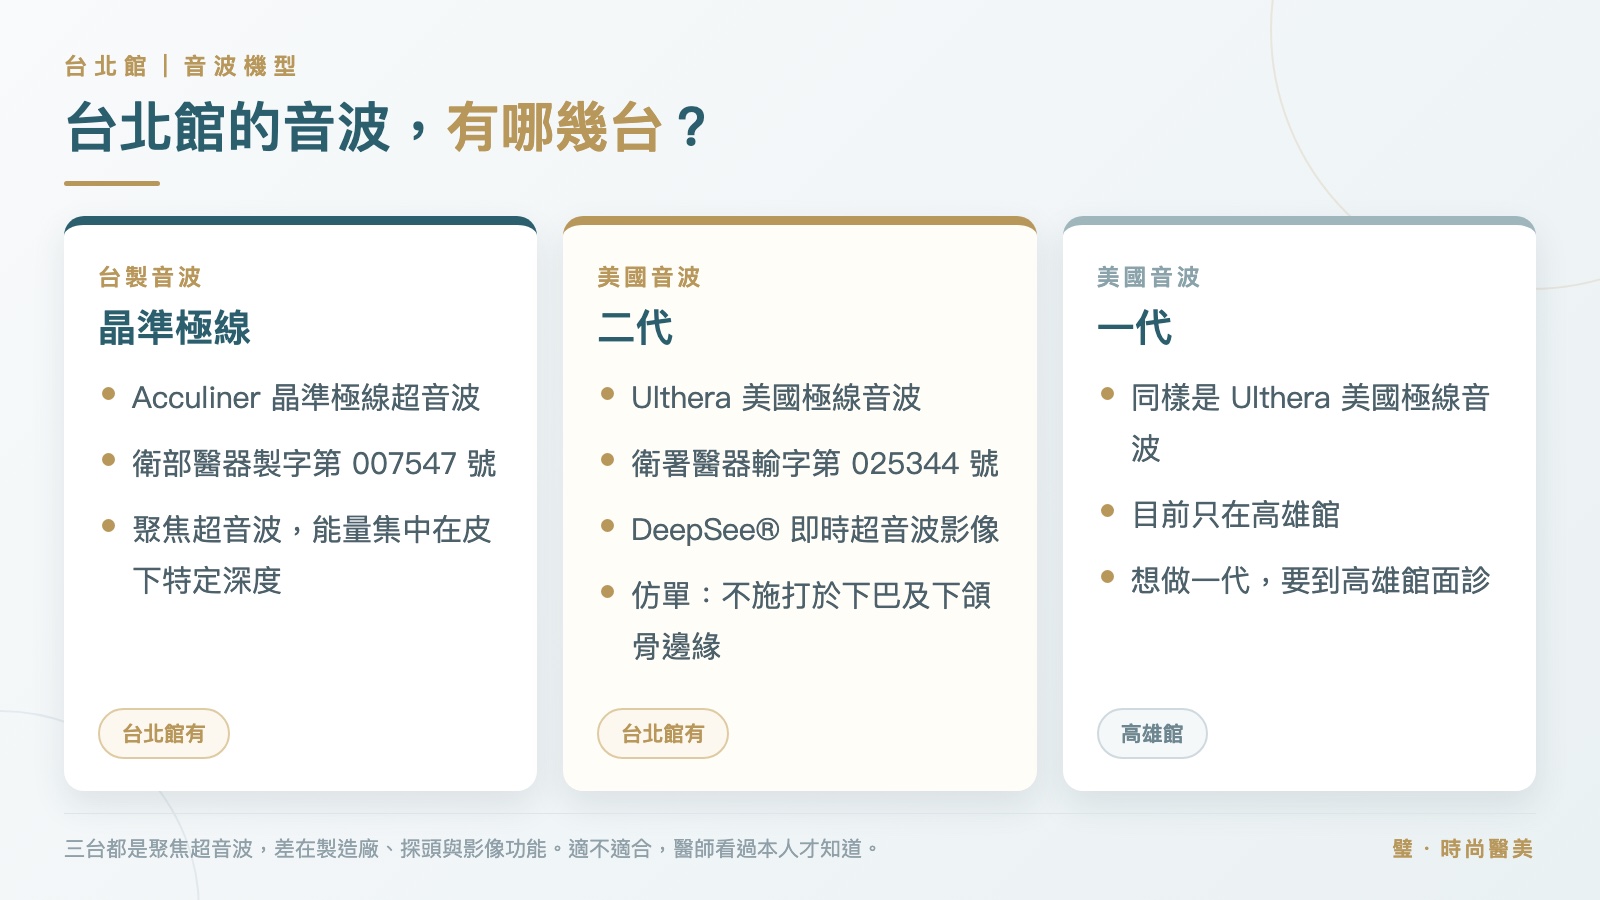Click the heading 台北館的音波，有哪幾台？
Image resolution: width=1600 pixels, height=900 pixels.
[387, 128]
